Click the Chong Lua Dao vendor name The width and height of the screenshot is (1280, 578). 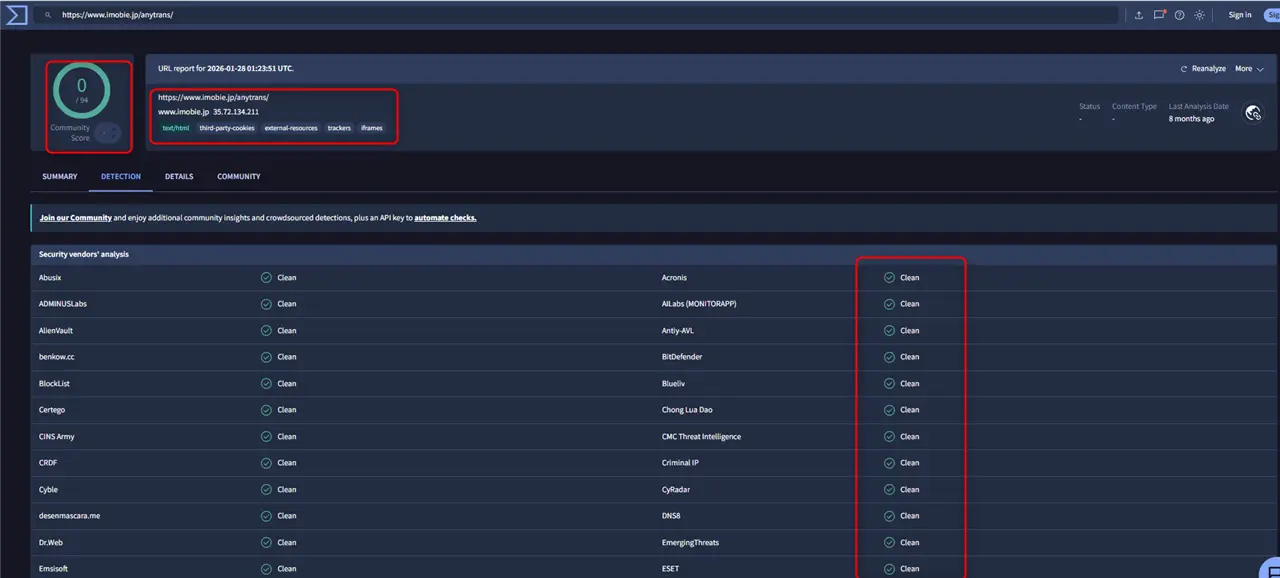click(x=687, y=410)
